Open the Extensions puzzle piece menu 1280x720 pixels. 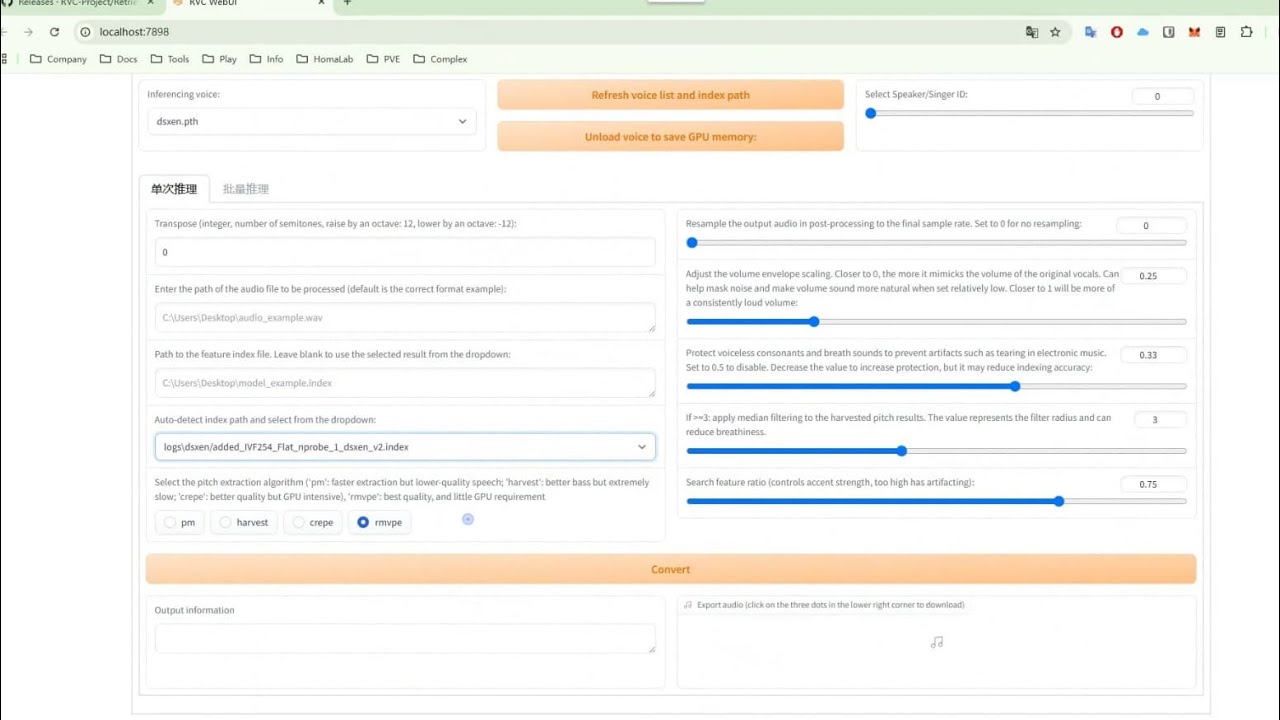[1246, 32]
